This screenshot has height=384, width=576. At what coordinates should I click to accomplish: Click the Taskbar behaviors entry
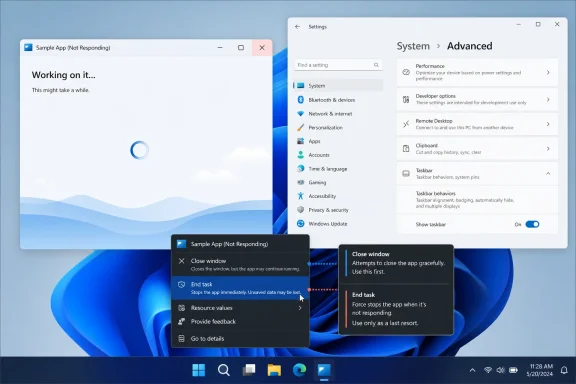click(x=478, y=200)
